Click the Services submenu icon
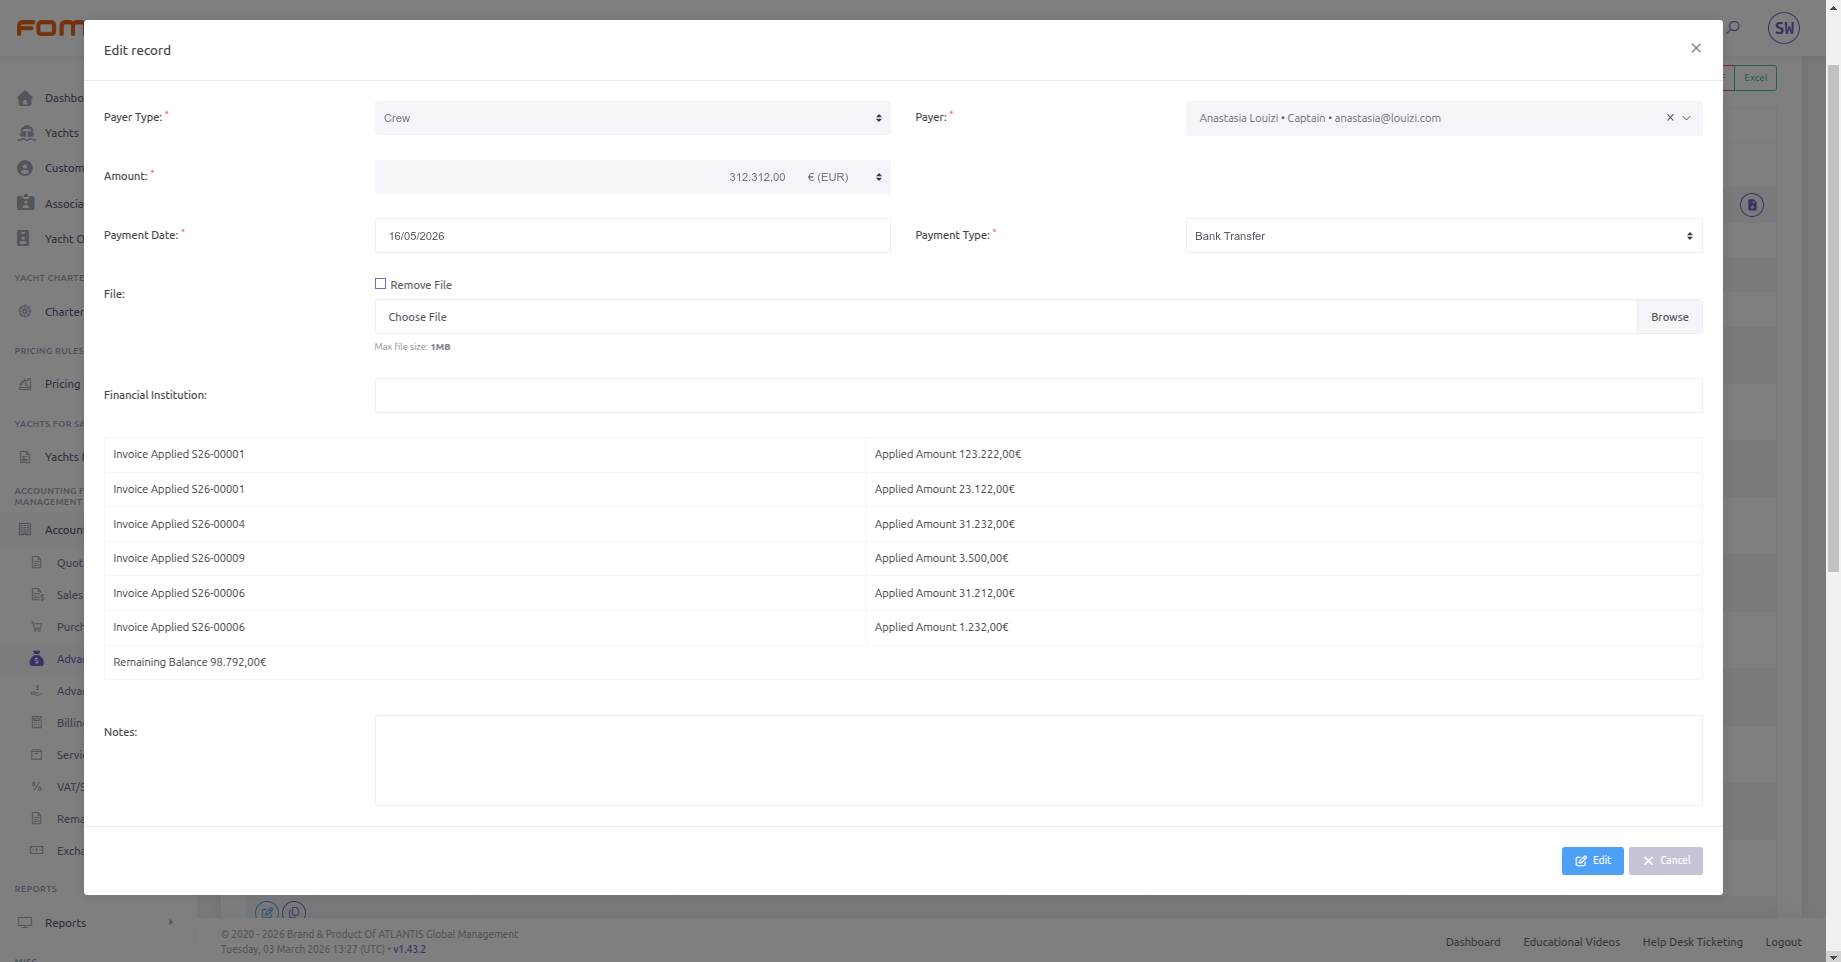This screenshot has height=962, width=1841. pyautogui.click(x=37, y=755)
